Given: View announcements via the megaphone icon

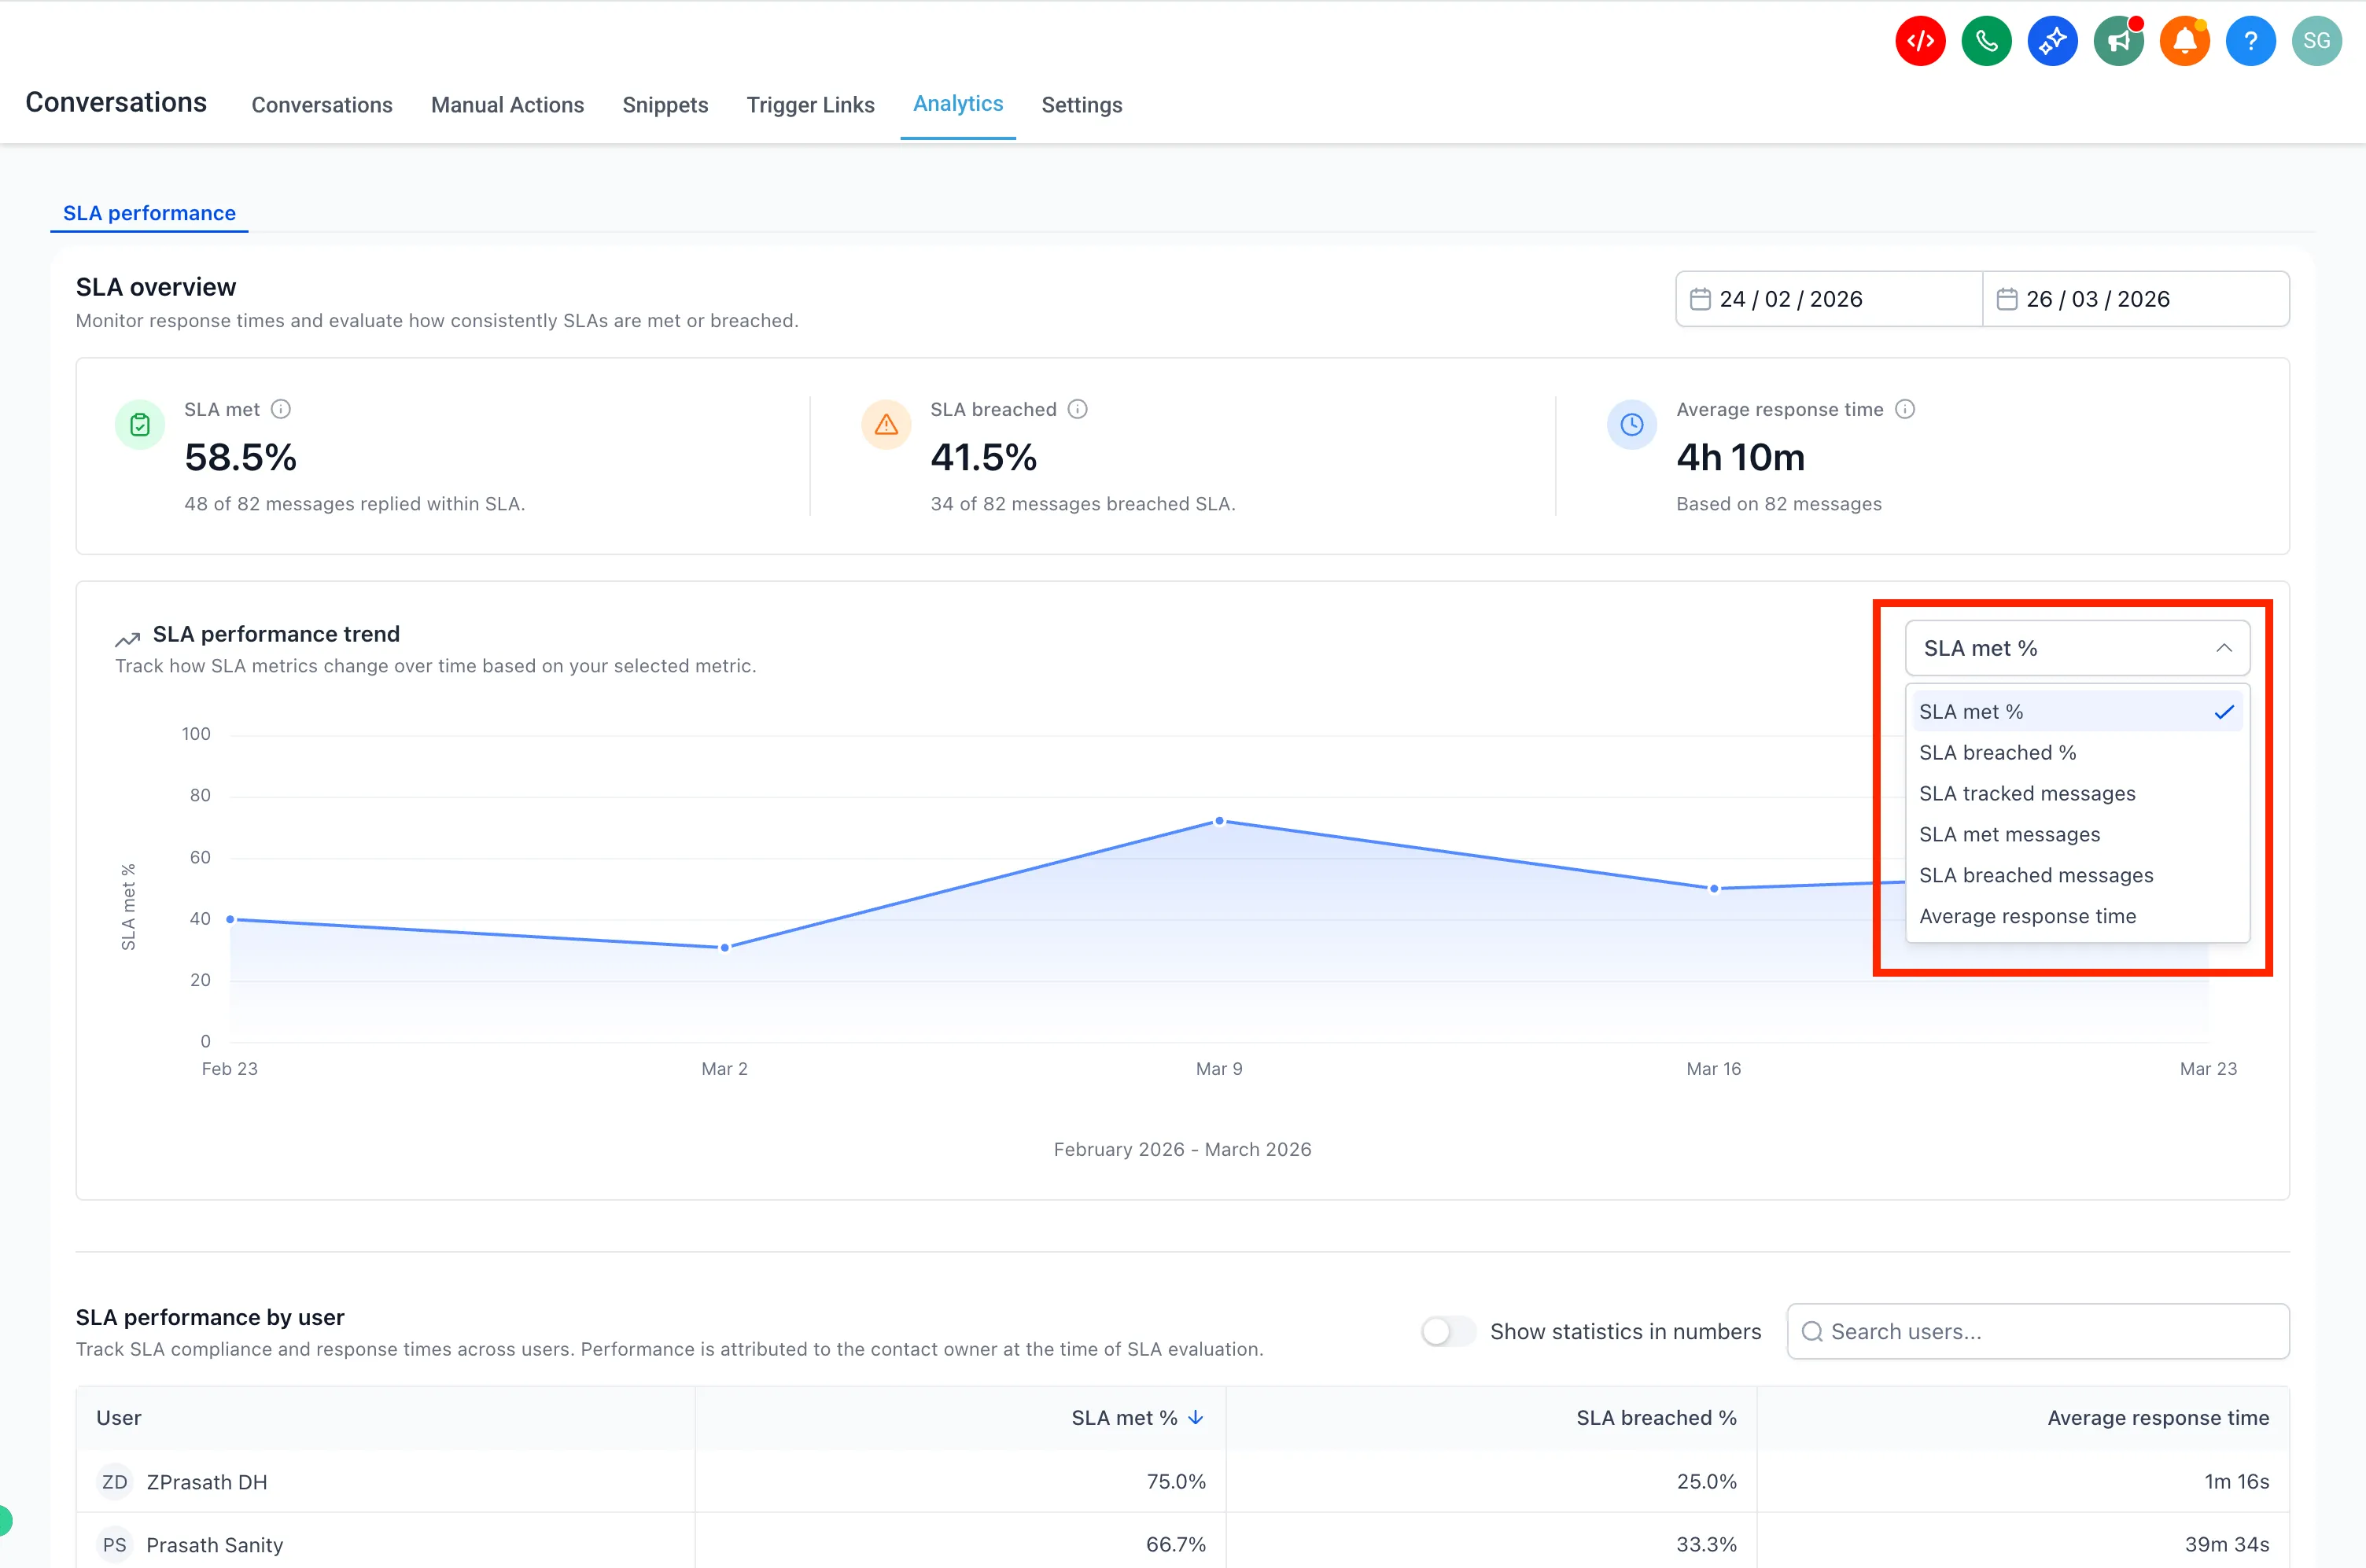Looking at the screenshot, I should pos(2118,40).
